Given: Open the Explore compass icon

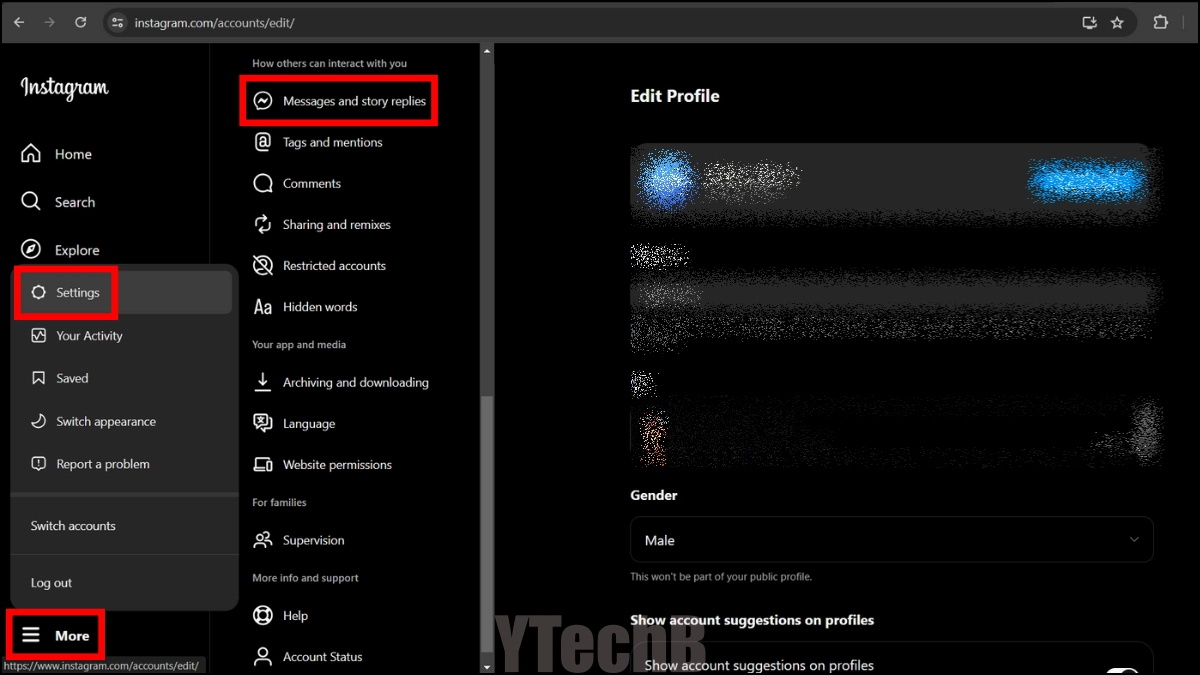Looking at the screenshot, I should pyautogui.click(x=31, y=250).
